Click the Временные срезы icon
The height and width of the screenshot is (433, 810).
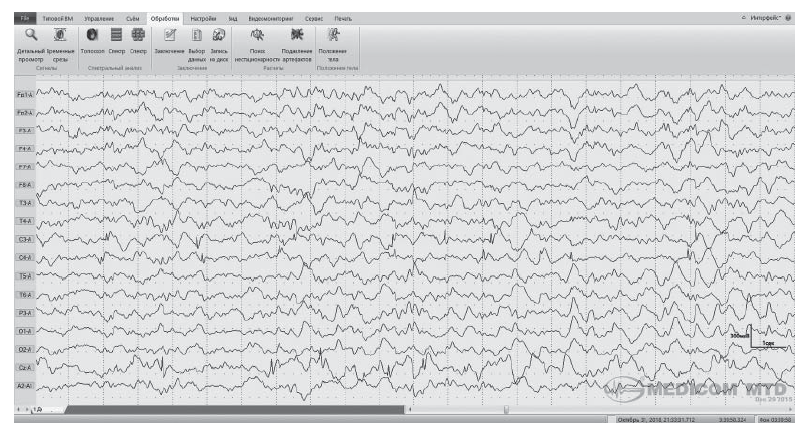click(x=60, y=35)
